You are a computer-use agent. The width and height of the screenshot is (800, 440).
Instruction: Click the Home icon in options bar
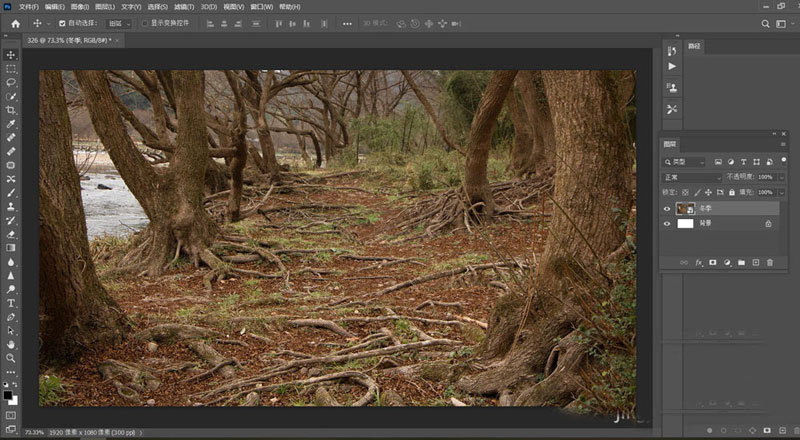click(x=15, y=23)
